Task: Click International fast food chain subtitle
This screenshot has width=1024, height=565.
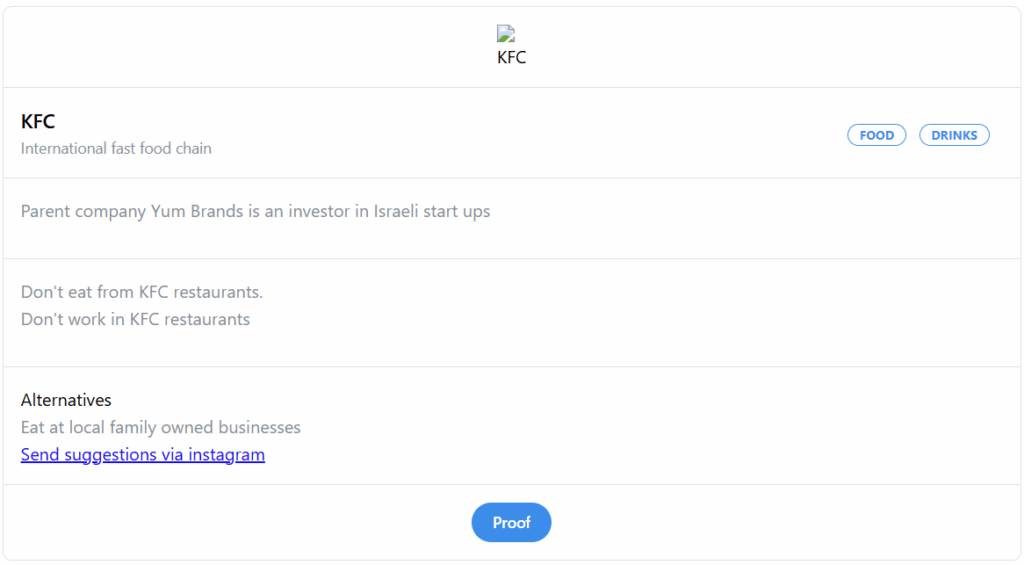Action: pos(116,149)
